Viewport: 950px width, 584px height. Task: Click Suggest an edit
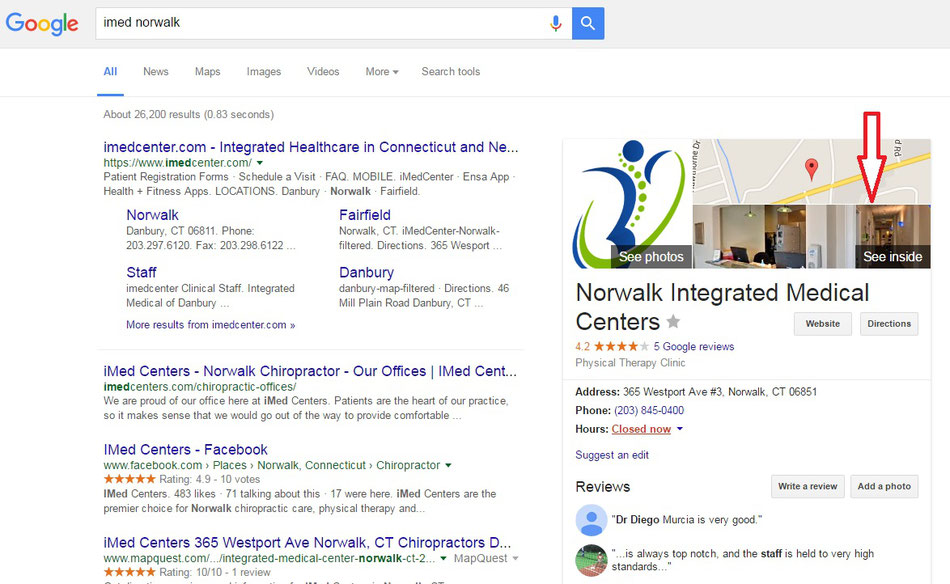click(612, 455)
